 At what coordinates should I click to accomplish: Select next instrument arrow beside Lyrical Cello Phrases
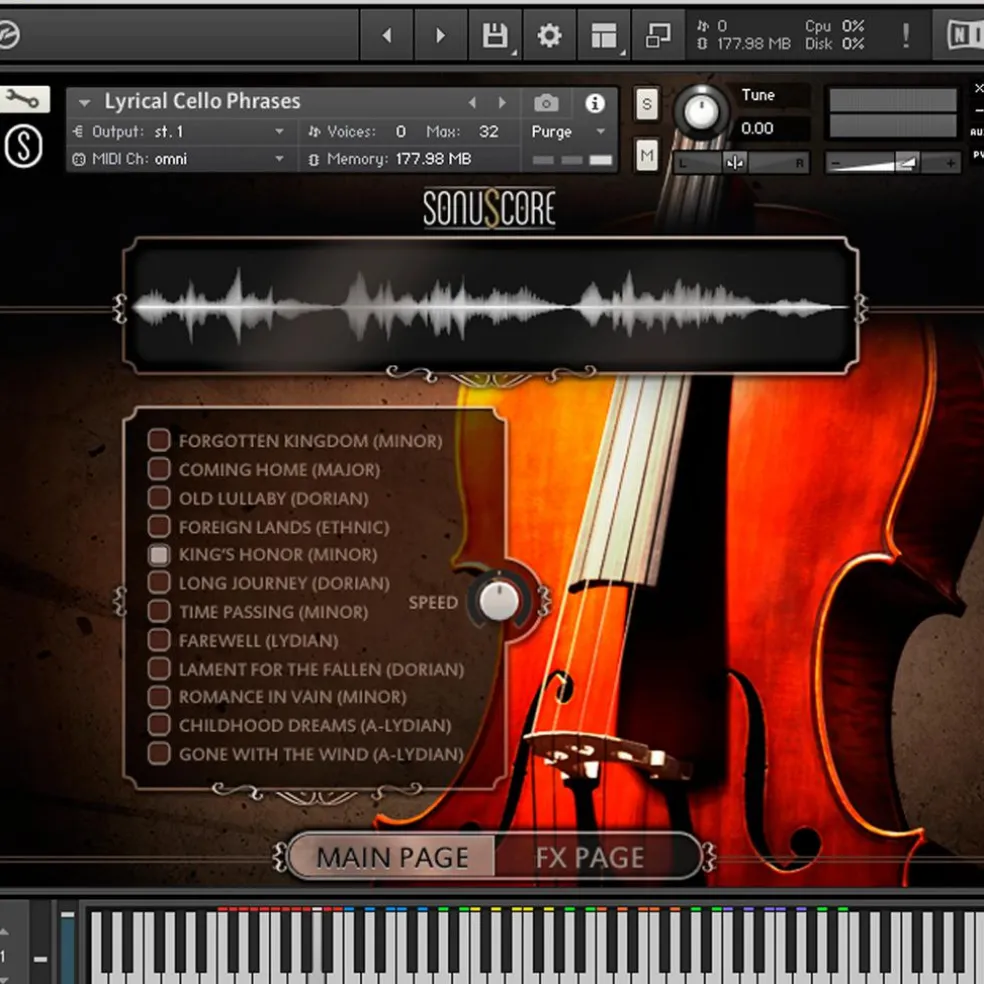click(x=501, y=102)
